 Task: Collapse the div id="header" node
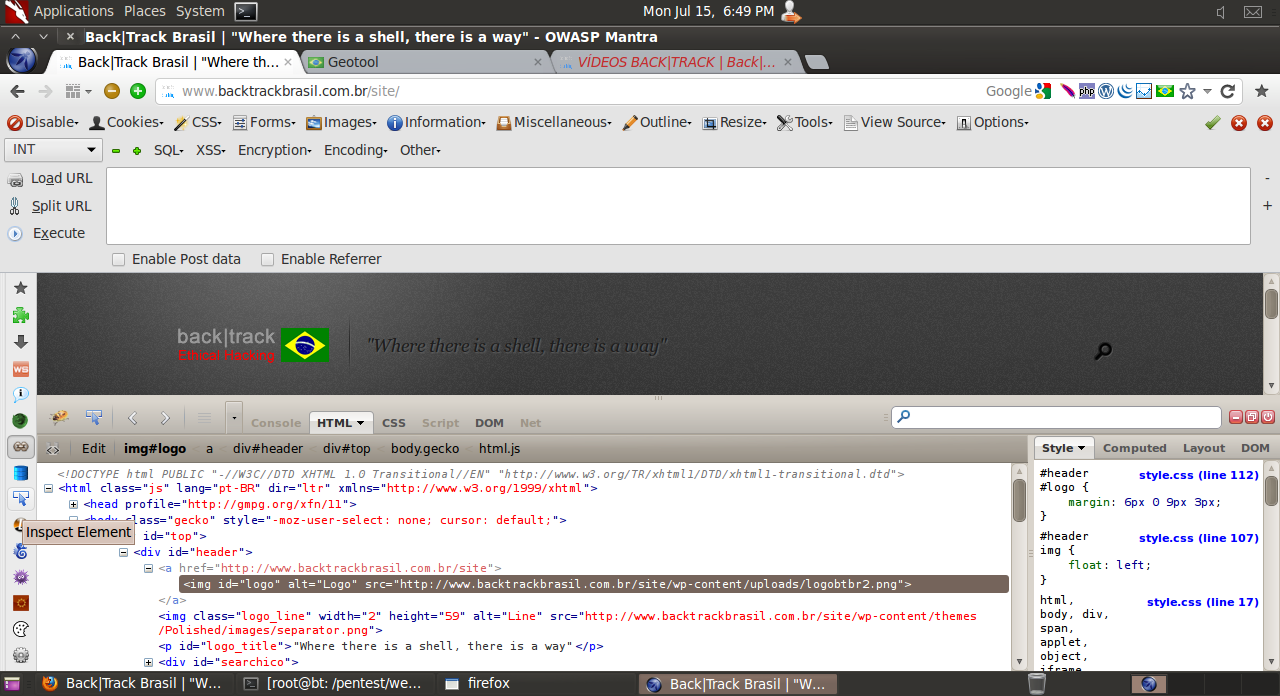point(124,552)
